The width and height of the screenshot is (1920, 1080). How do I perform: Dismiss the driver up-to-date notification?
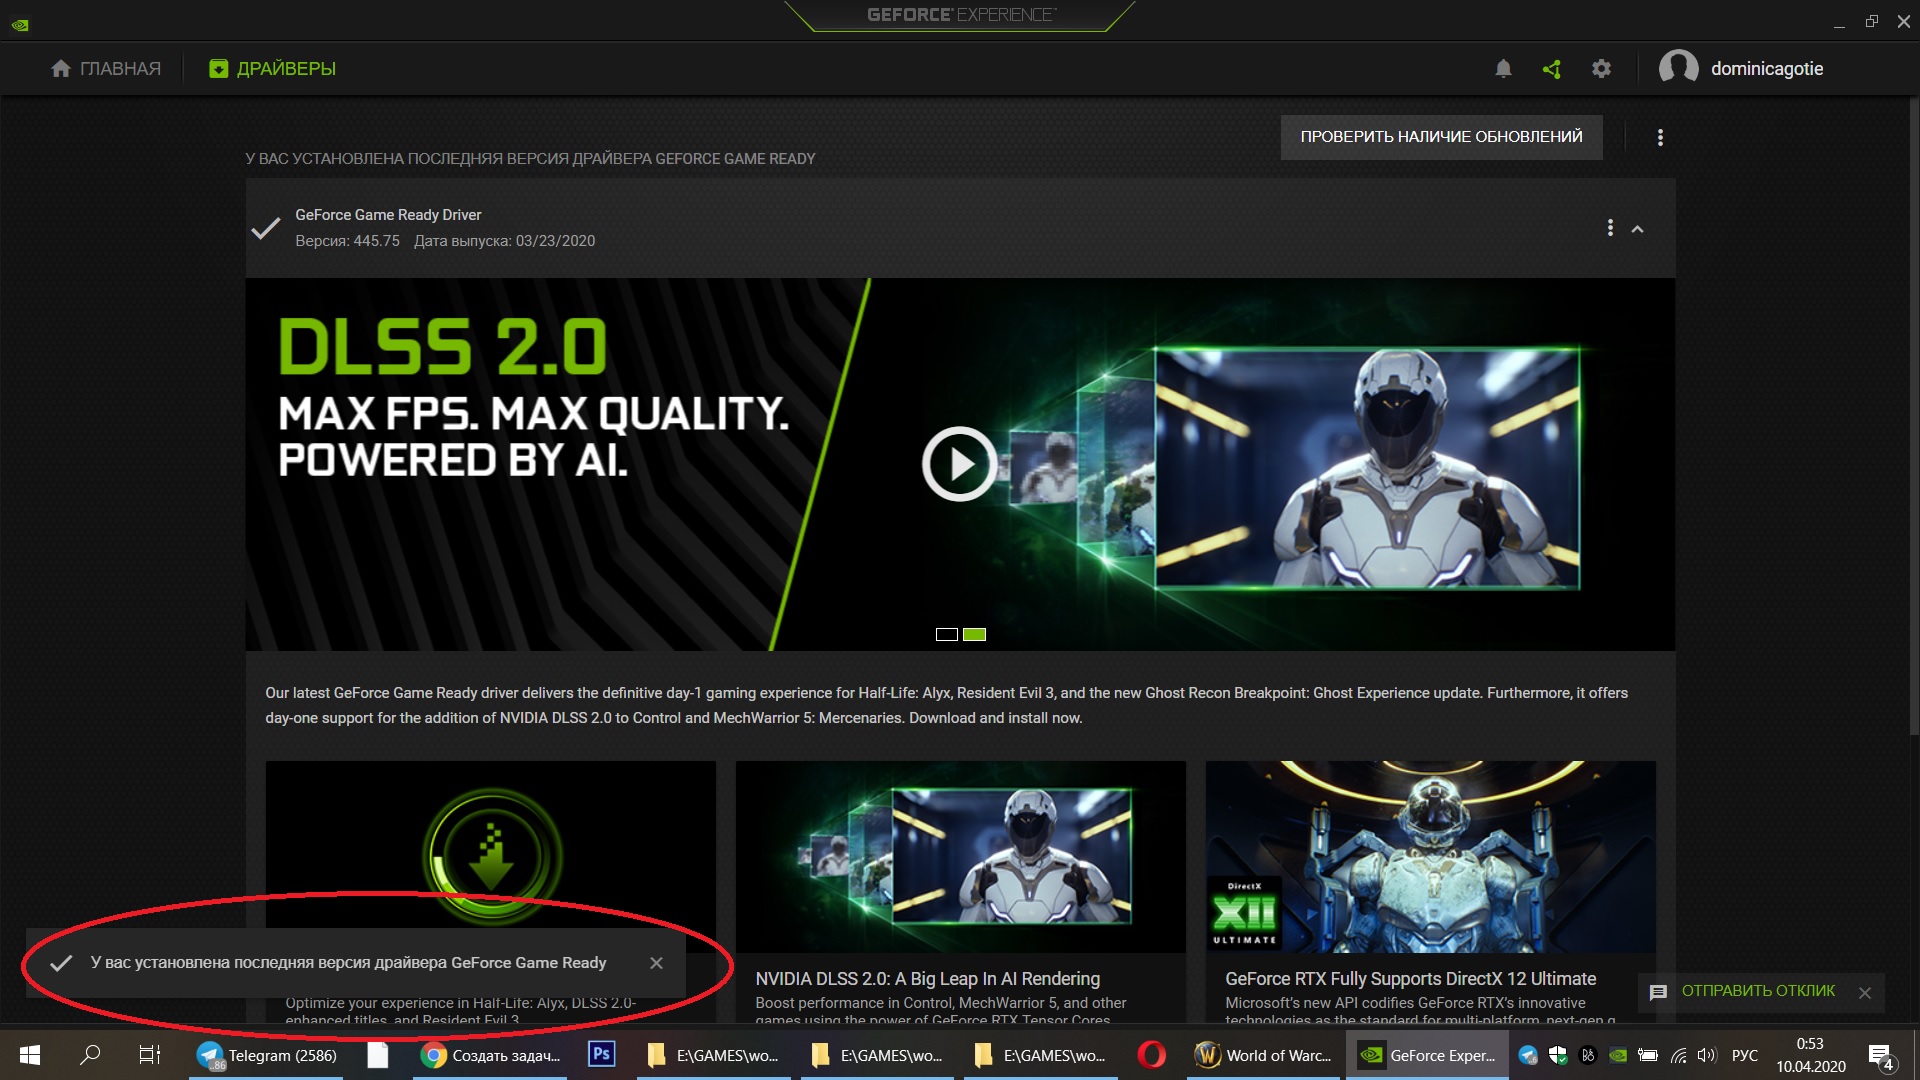click(656, 963)
